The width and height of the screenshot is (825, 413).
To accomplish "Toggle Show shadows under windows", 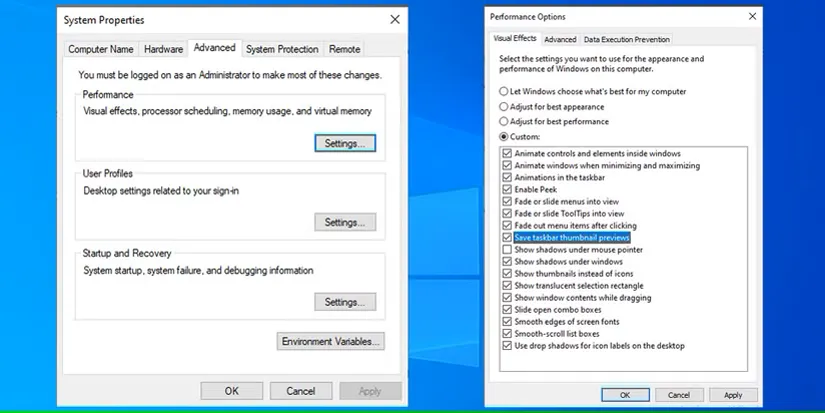I will click(507, 261).
